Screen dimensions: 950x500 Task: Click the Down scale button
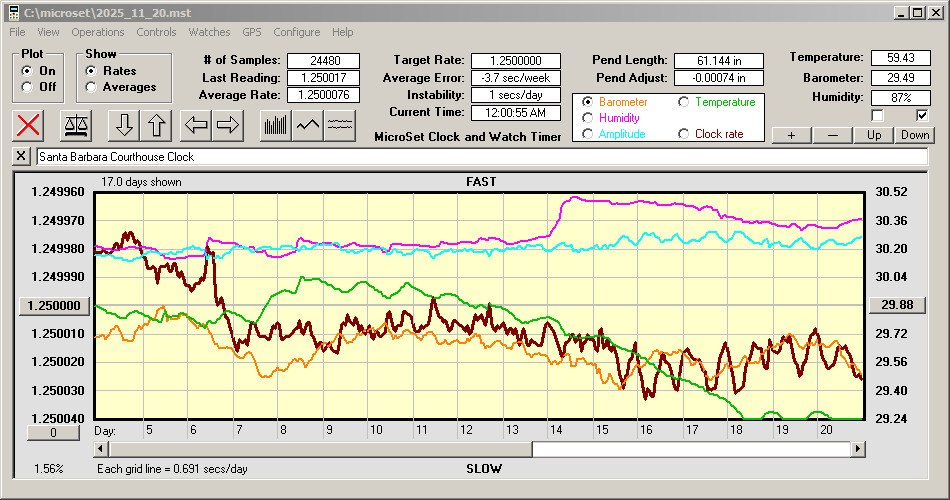[915, 135]
